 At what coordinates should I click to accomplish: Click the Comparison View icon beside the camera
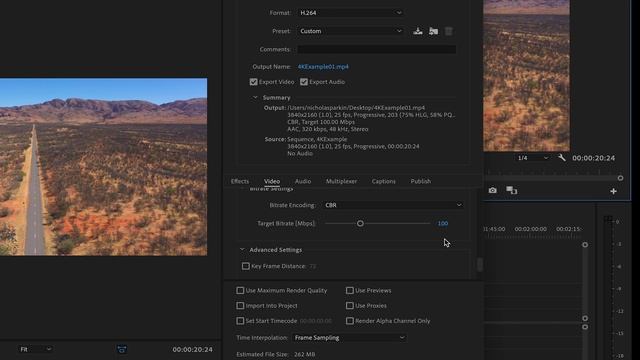coord(511,190)
